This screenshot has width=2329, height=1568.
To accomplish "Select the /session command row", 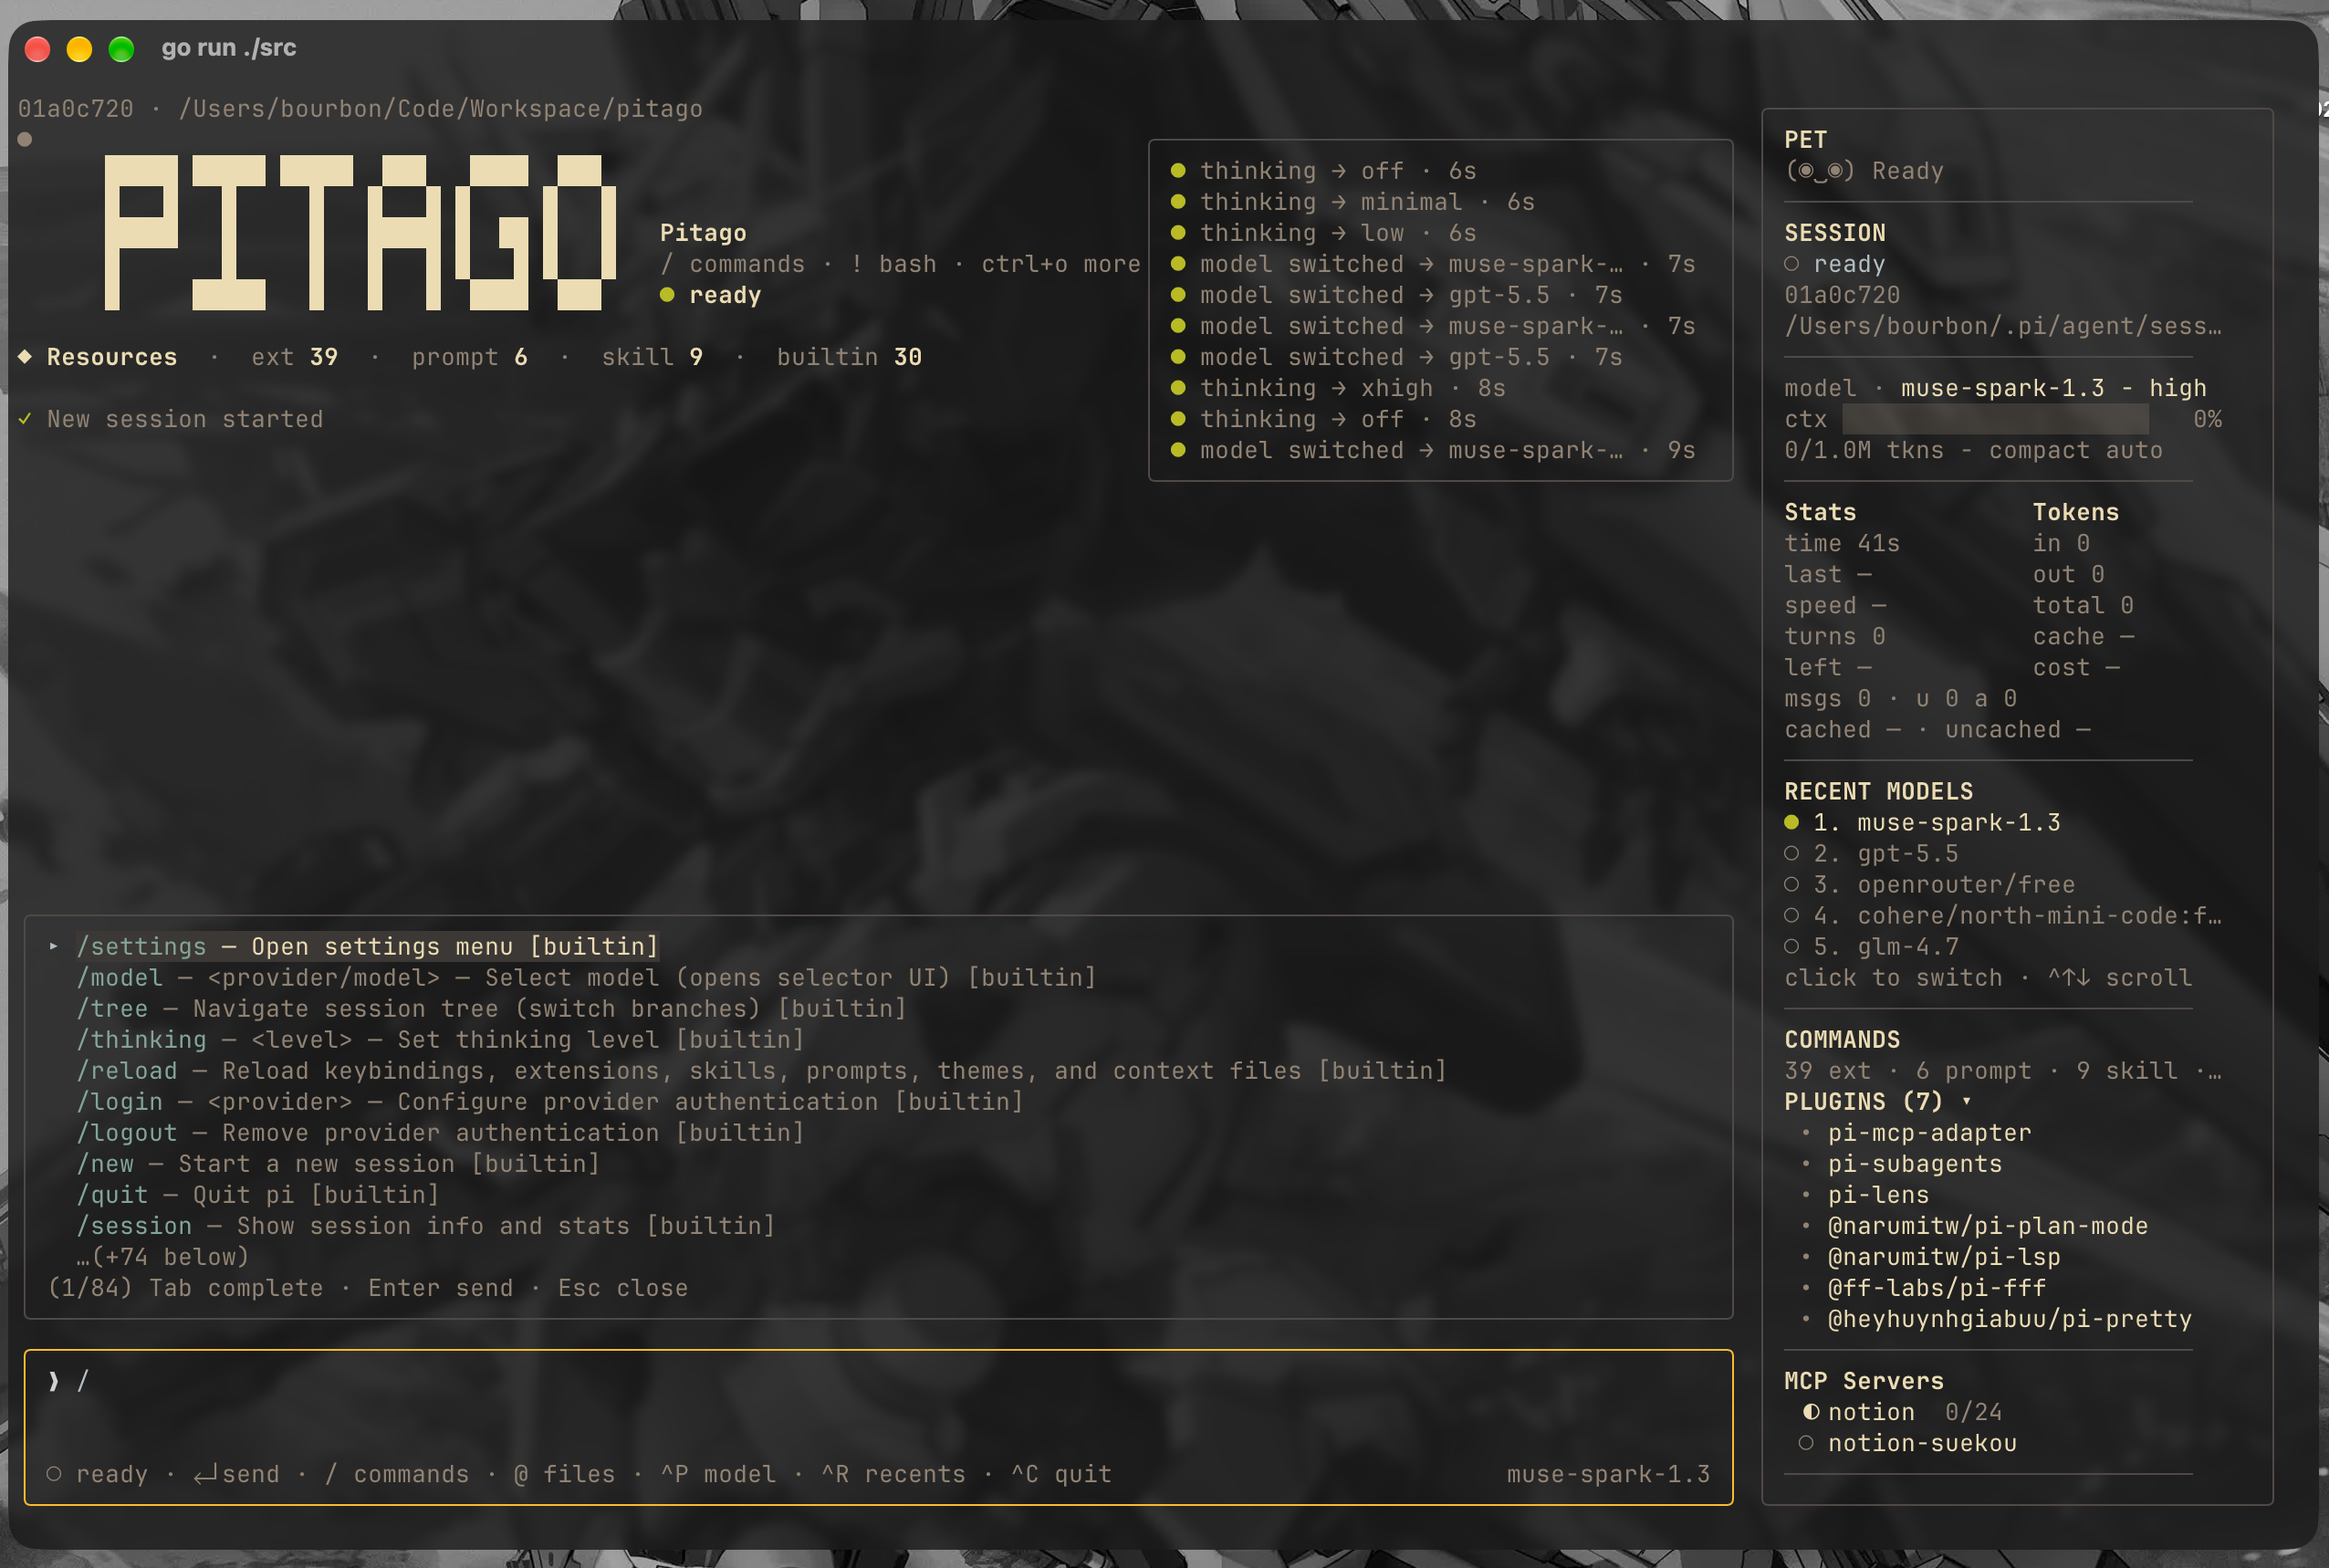I will point(426,1225).
